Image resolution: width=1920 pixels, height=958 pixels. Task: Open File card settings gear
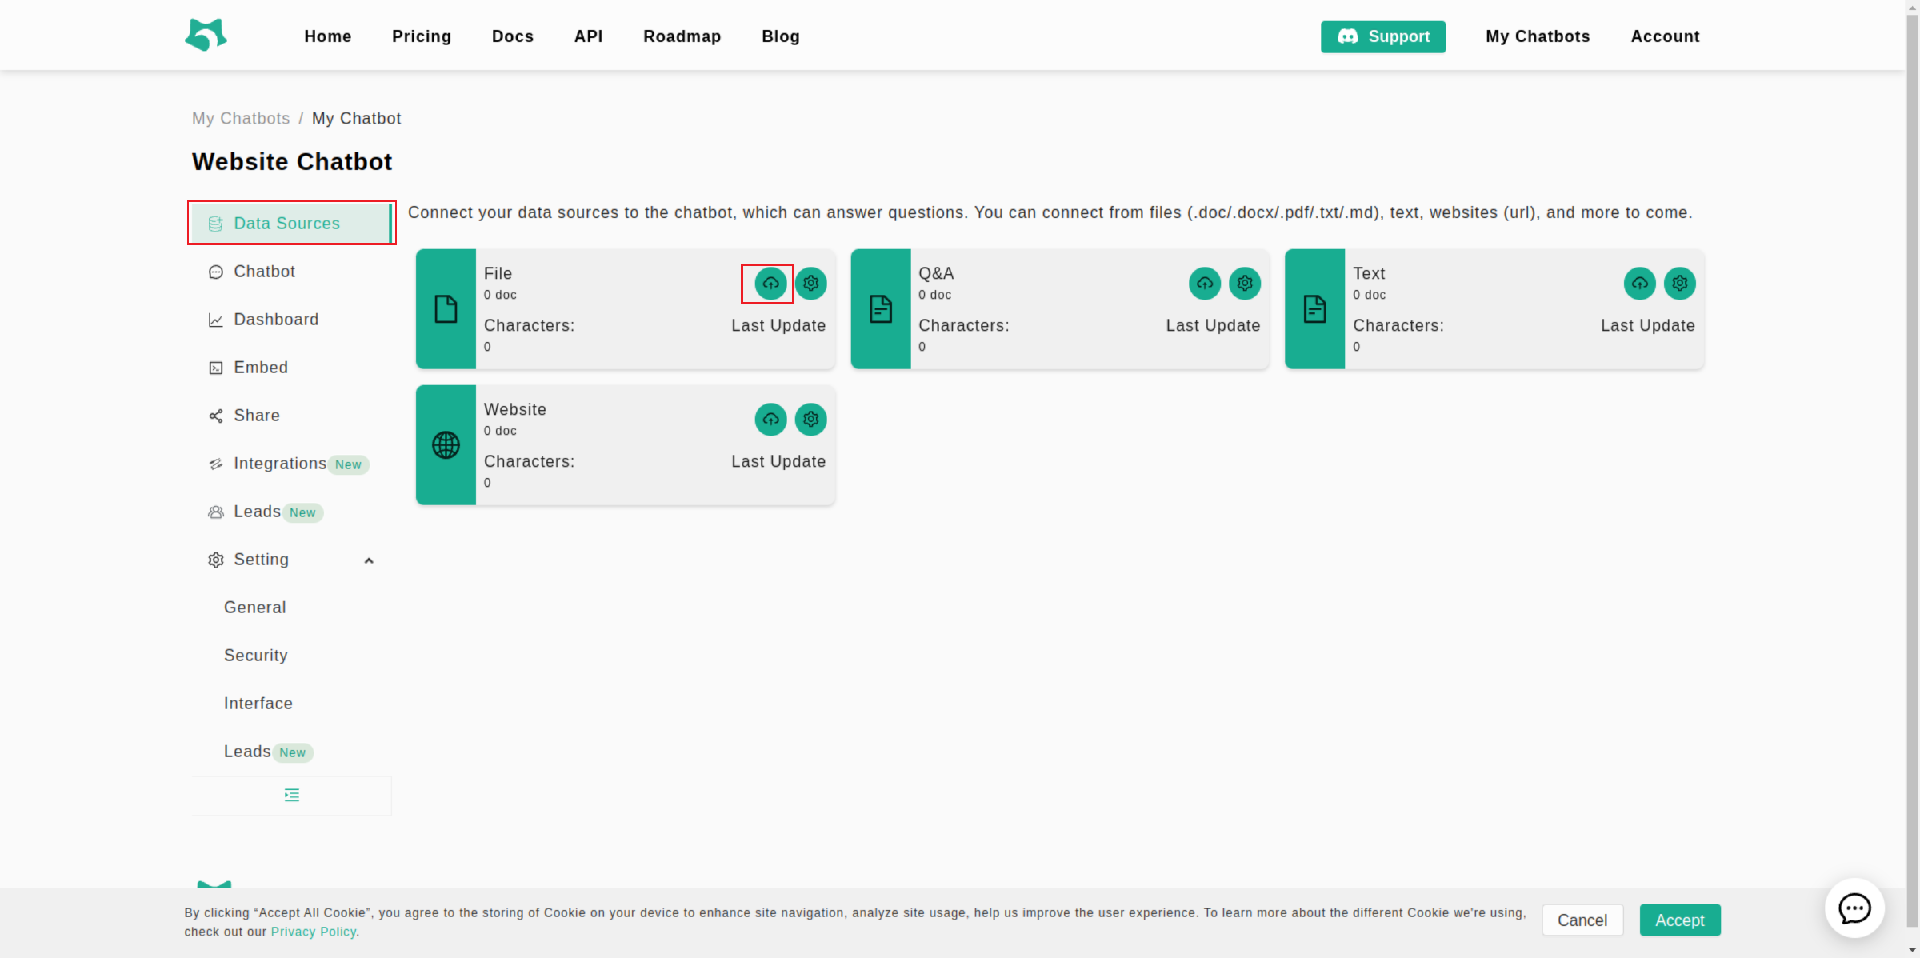(x=811, y=284)
